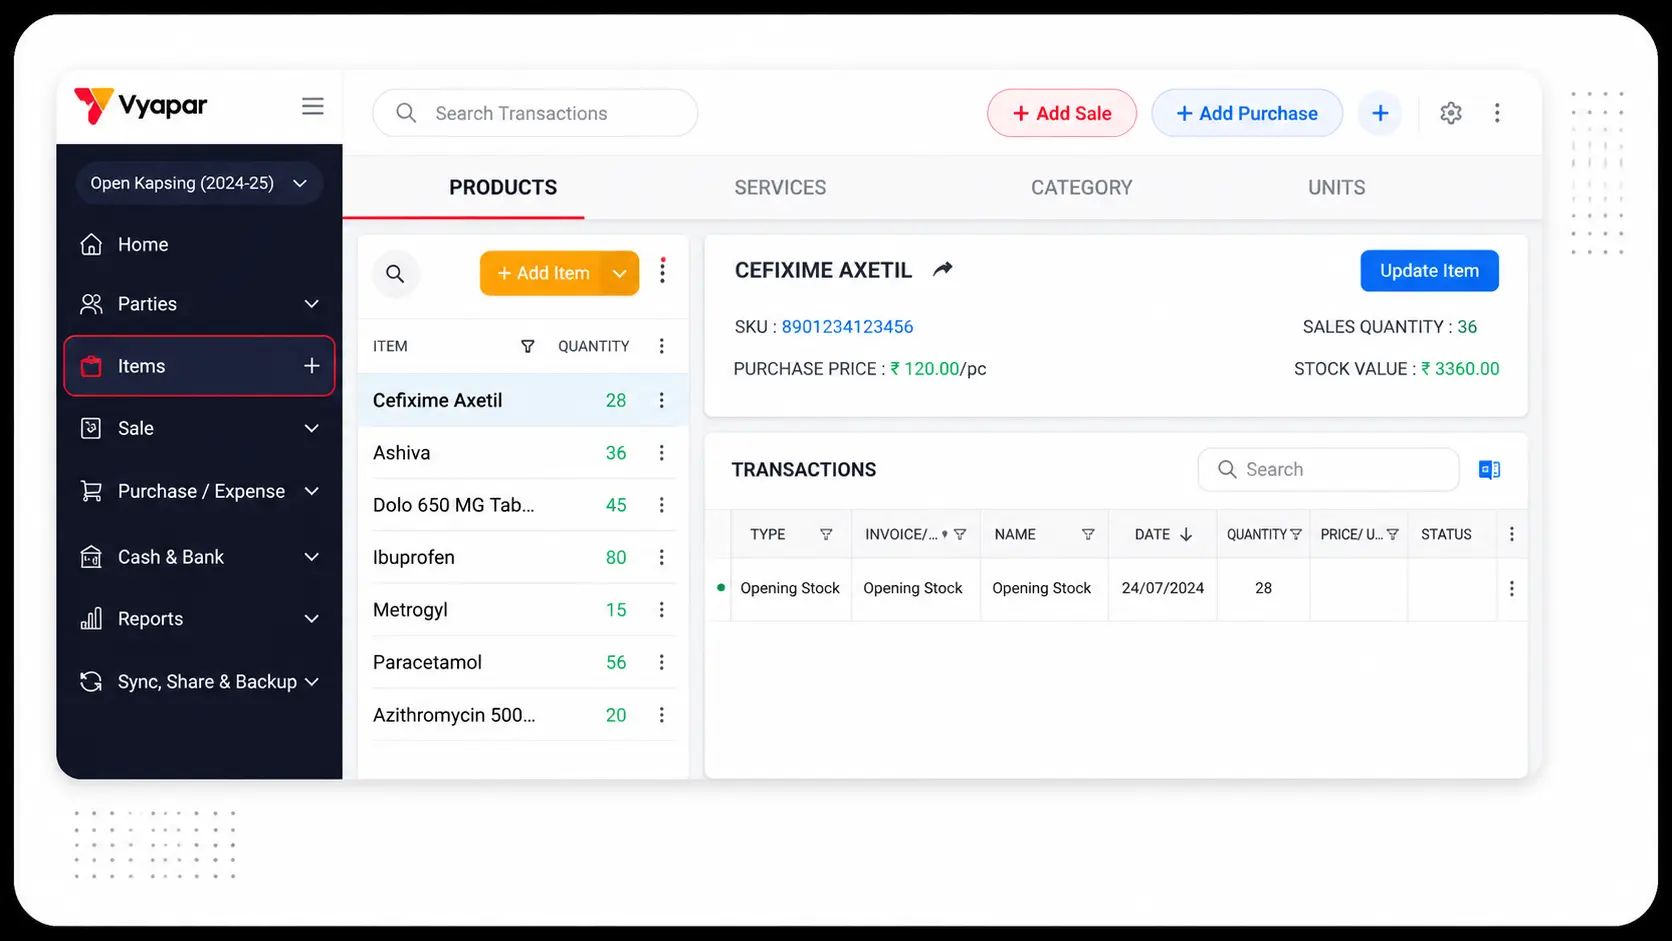Open three-dot menu beside Add Item
Image resolution: width=1672 pixels, height=941 pixels.
662,271
